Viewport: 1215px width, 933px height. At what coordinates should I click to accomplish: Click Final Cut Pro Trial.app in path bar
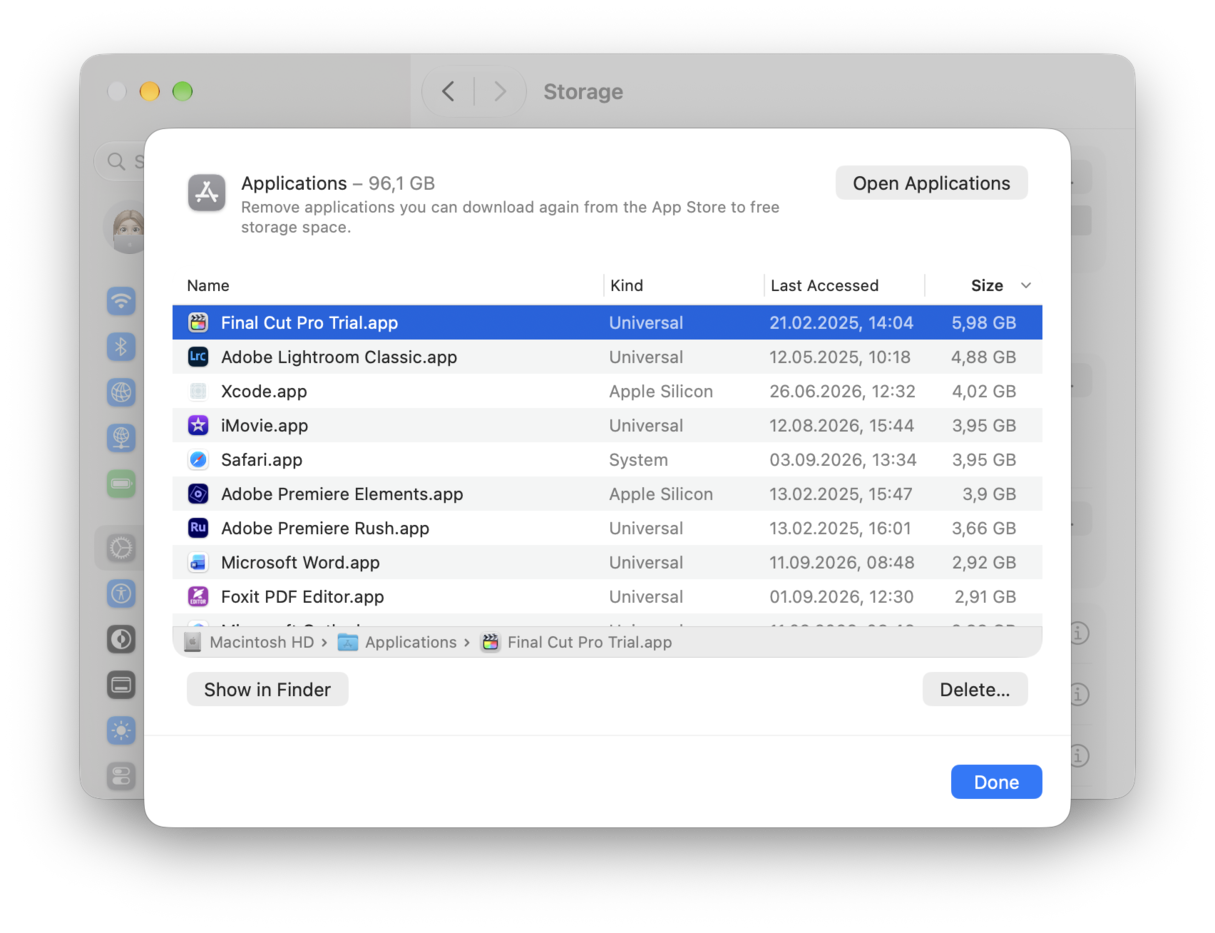tap(576, 642)
